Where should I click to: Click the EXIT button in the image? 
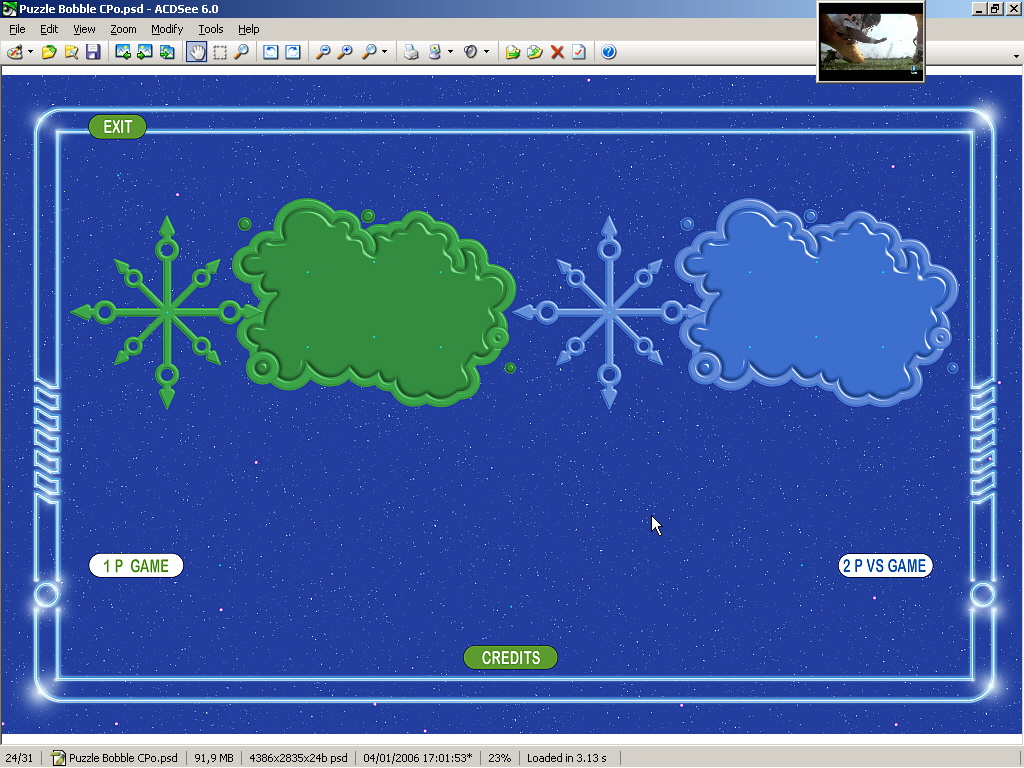point(118,127)
